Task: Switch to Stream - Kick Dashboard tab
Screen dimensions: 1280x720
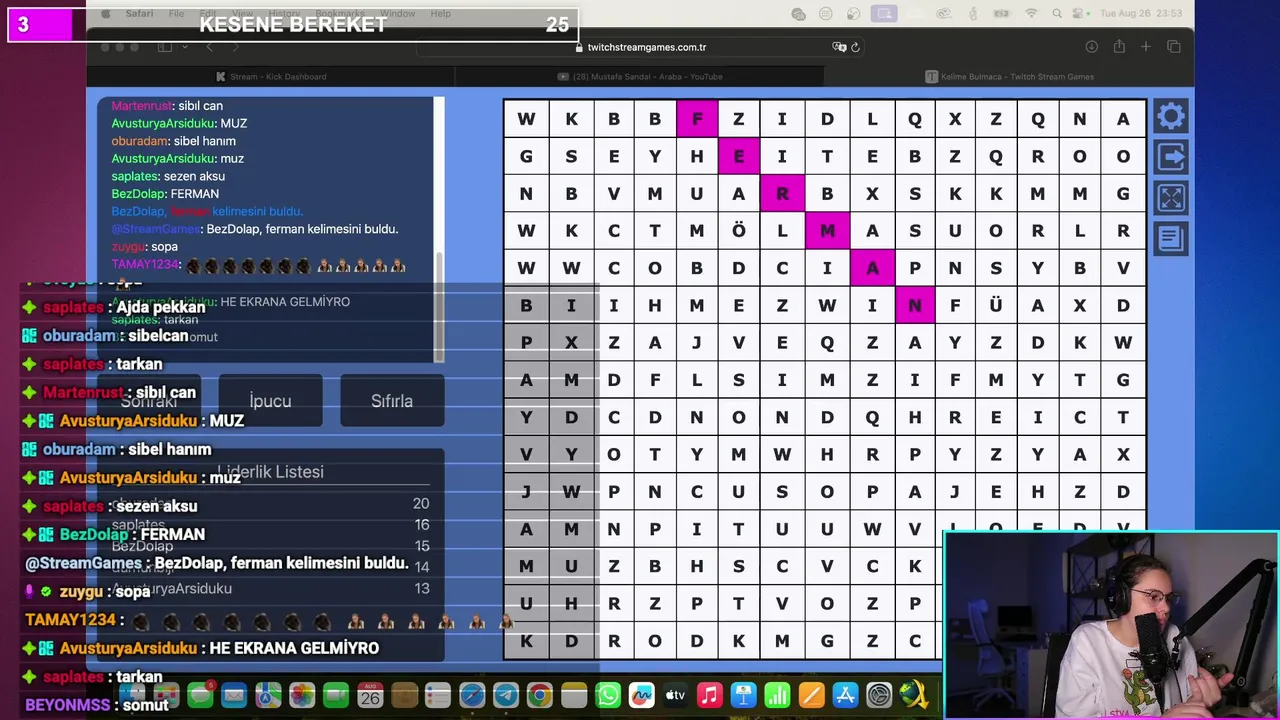Action: (x=270, y=76)
